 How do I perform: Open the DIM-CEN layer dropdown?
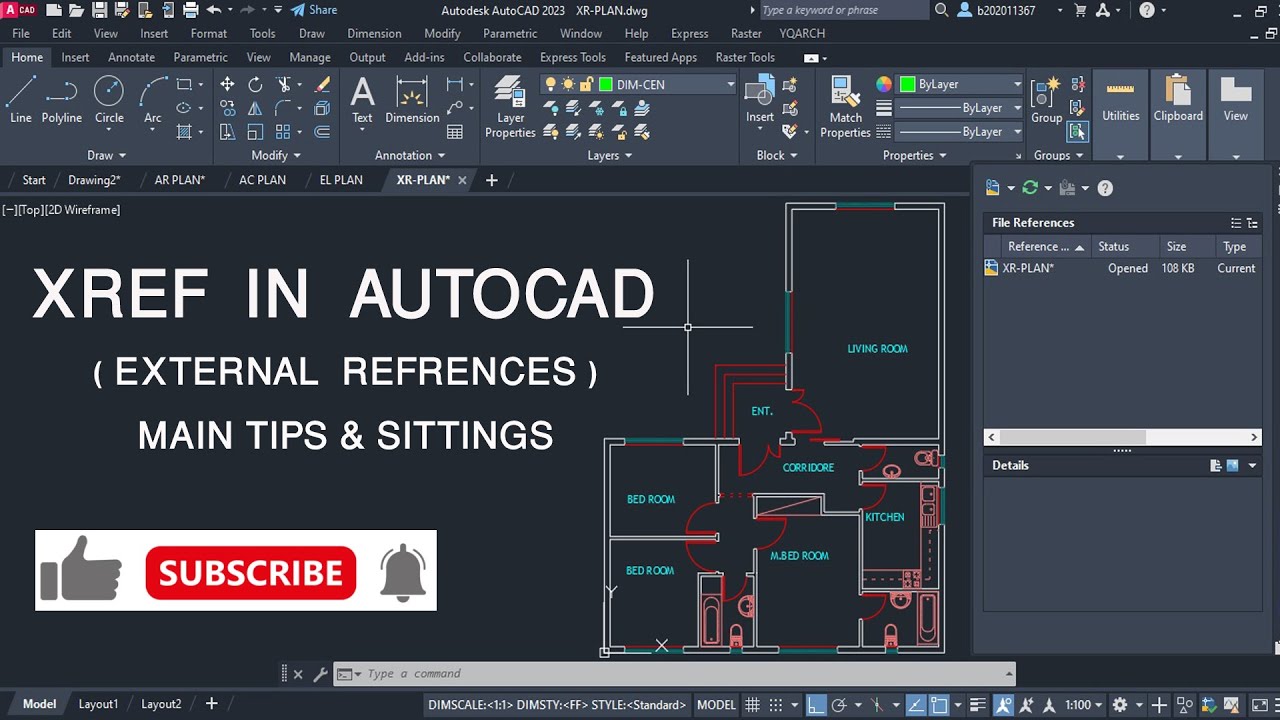tap(731, 85)
